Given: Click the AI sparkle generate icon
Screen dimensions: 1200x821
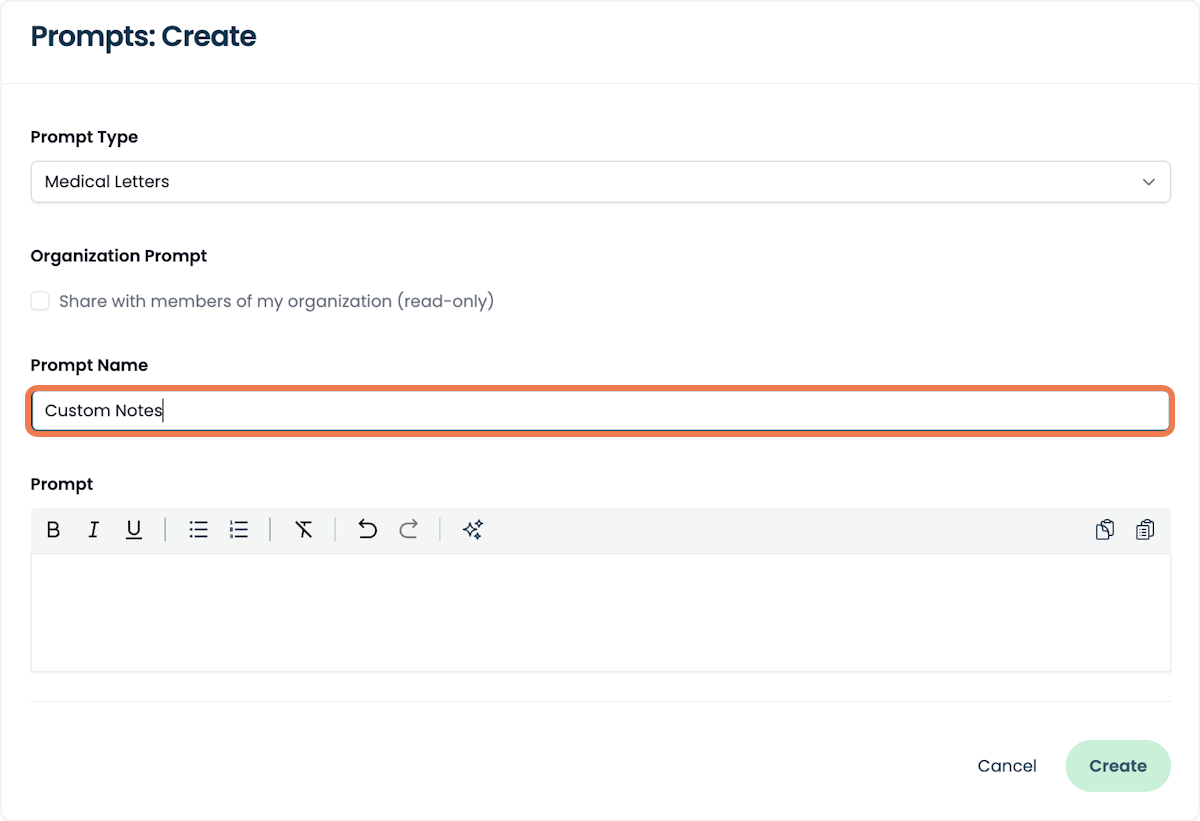Looking at the screenshot, I should 473,530.
